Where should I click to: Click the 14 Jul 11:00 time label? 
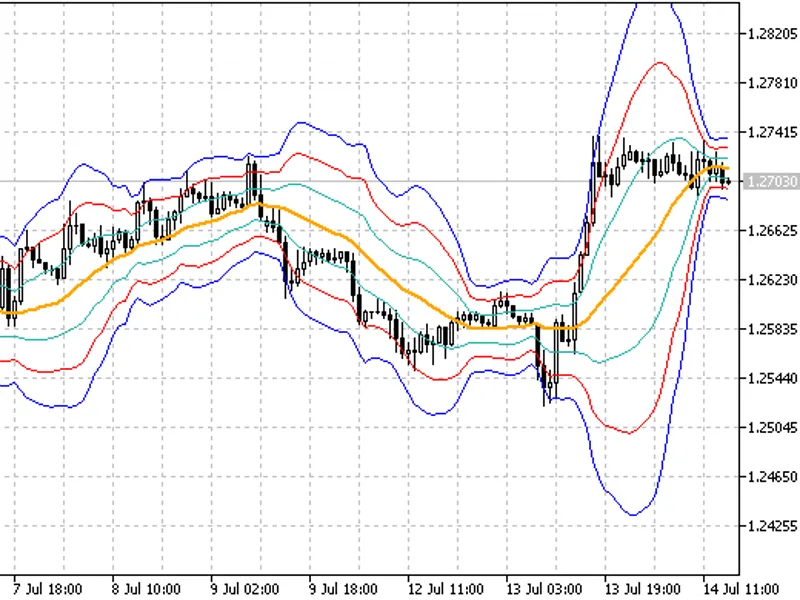[741, 589]
